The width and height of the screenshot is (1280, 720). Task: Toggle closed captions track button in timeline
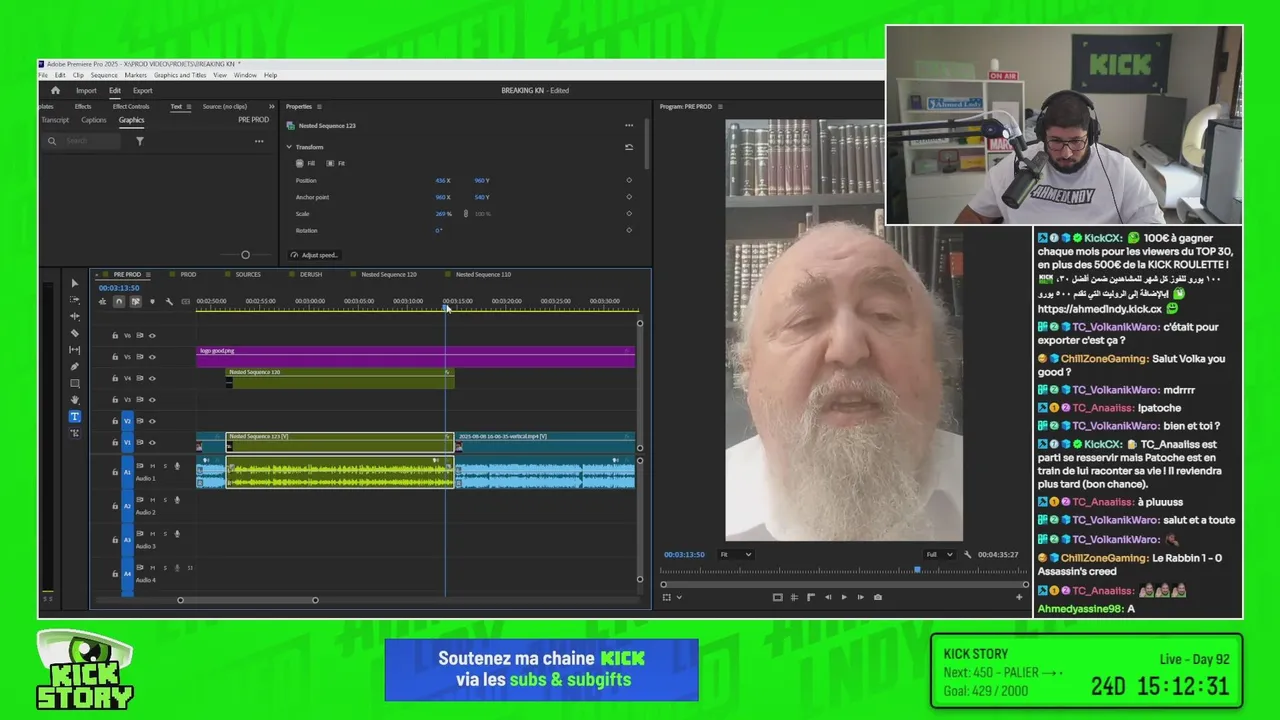pyautogui.click(x=185, y=301)
